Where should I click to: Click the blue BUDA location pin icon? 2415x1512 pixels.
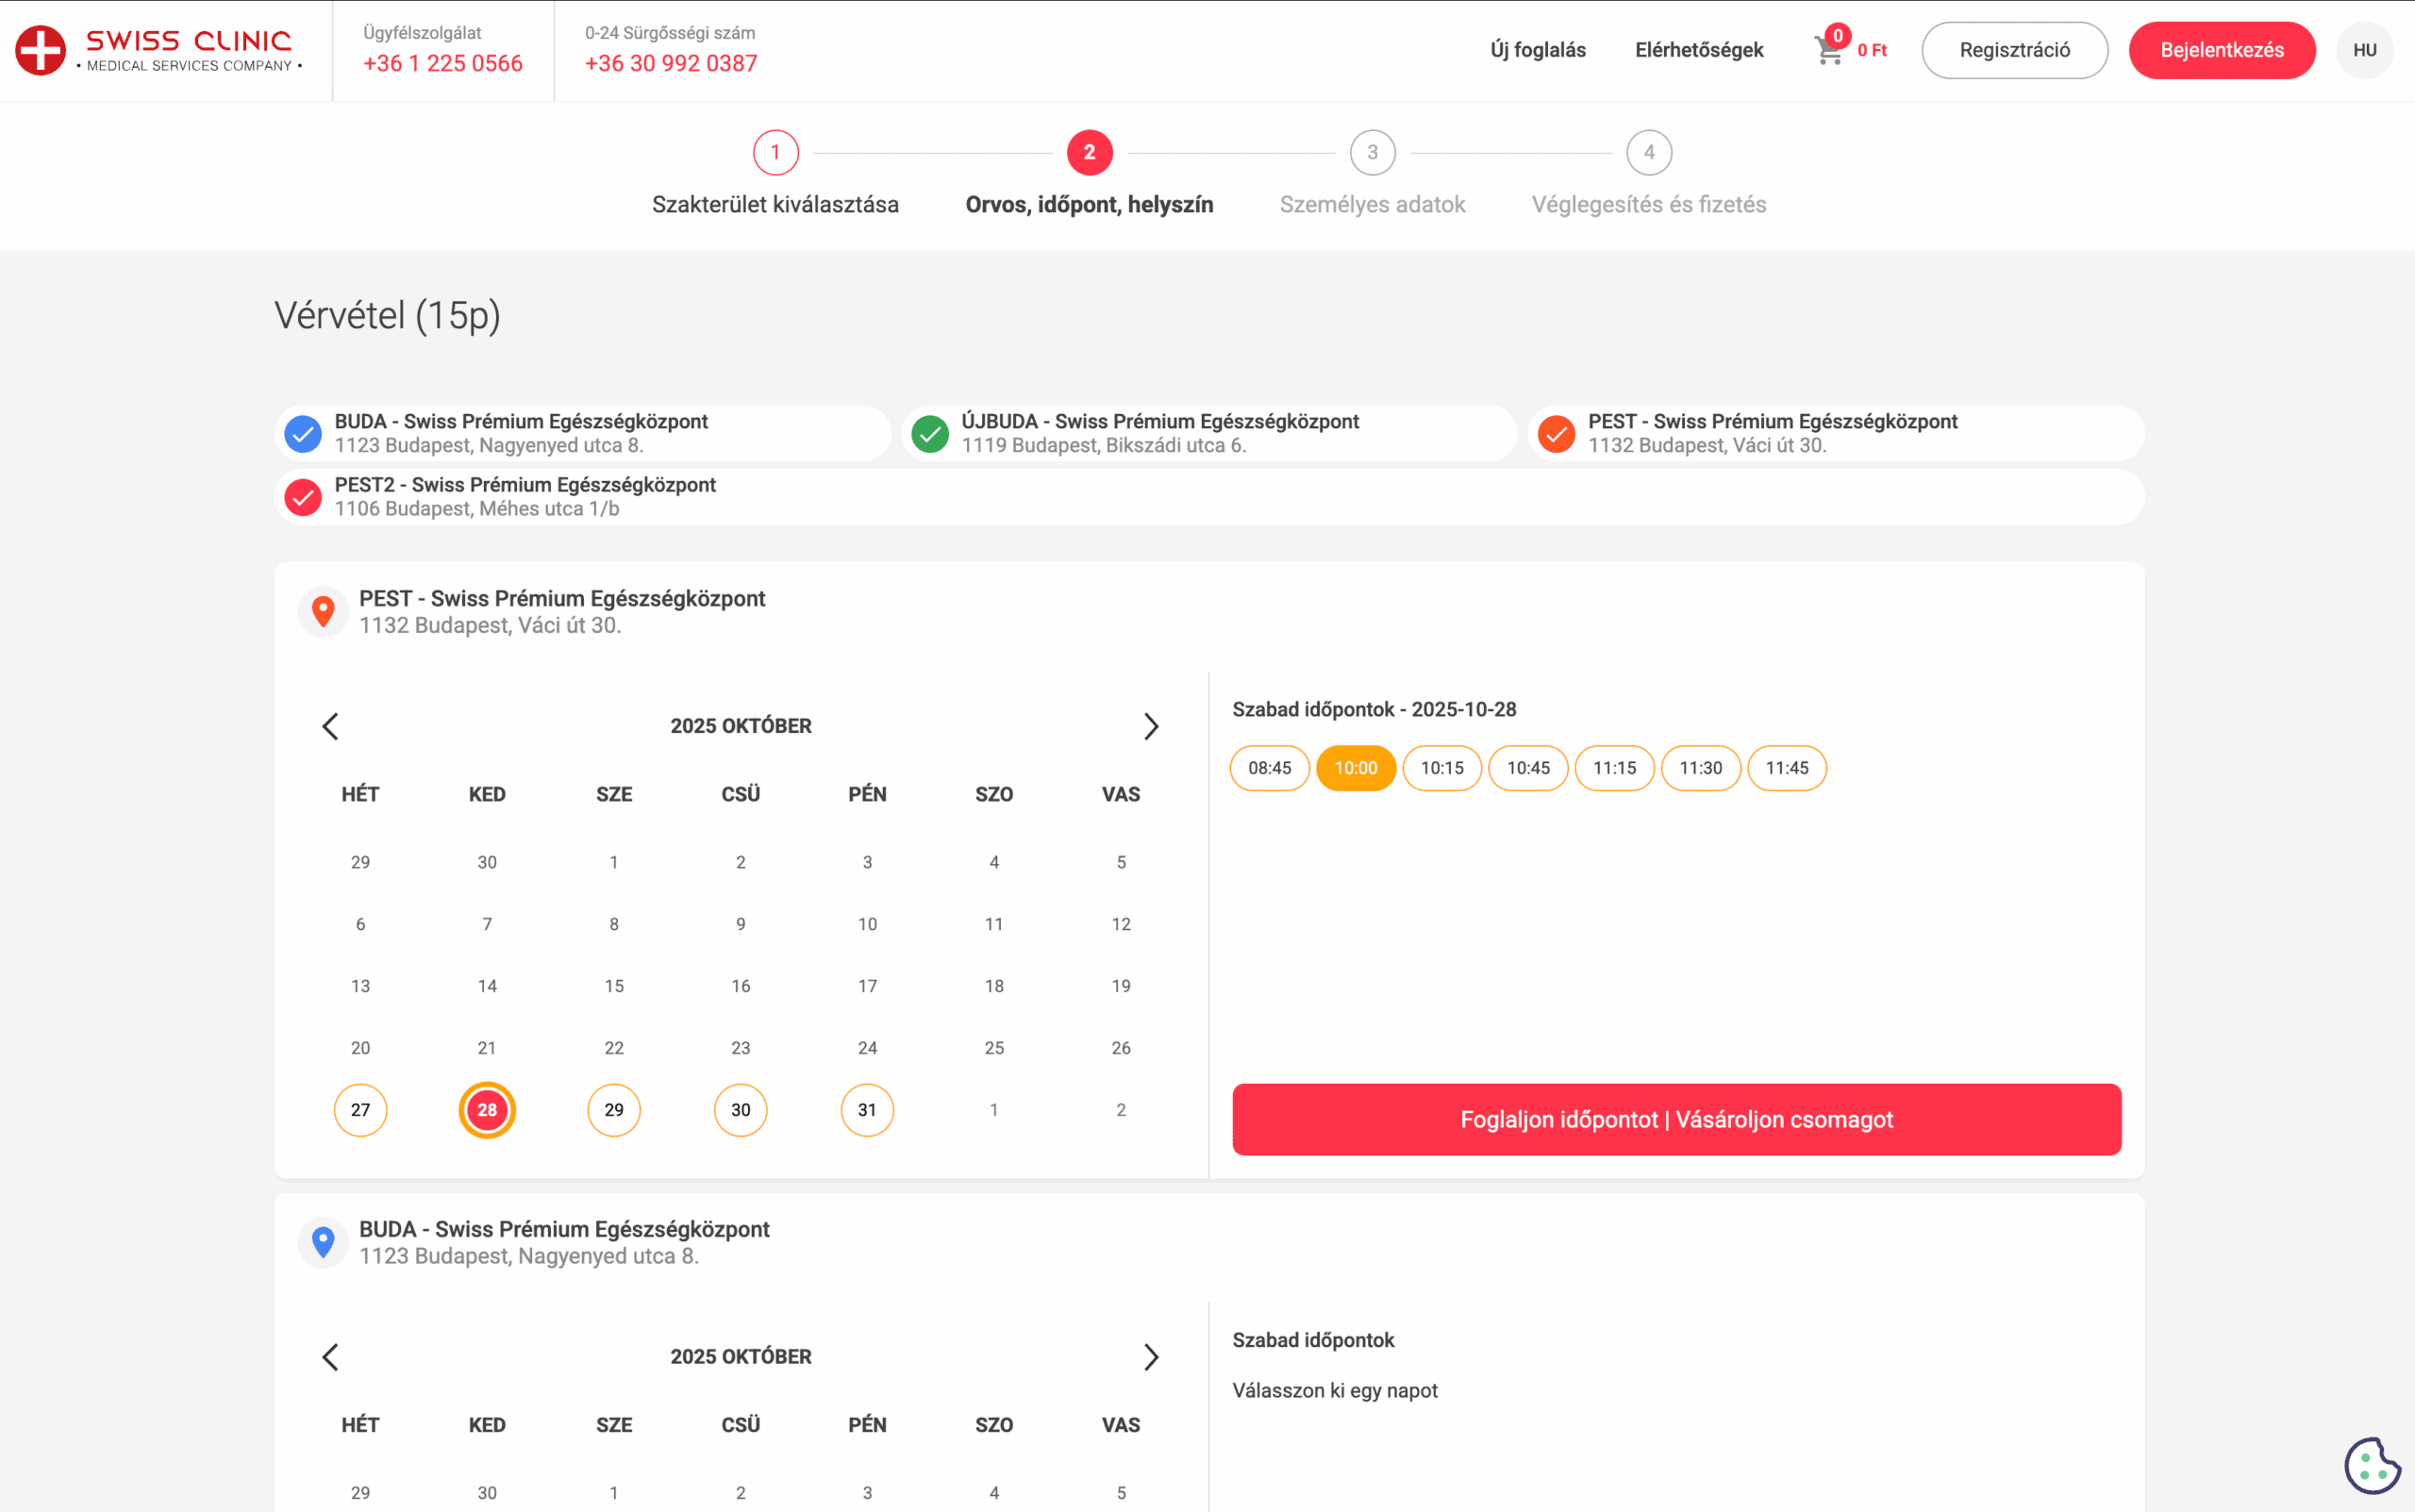323,1242
